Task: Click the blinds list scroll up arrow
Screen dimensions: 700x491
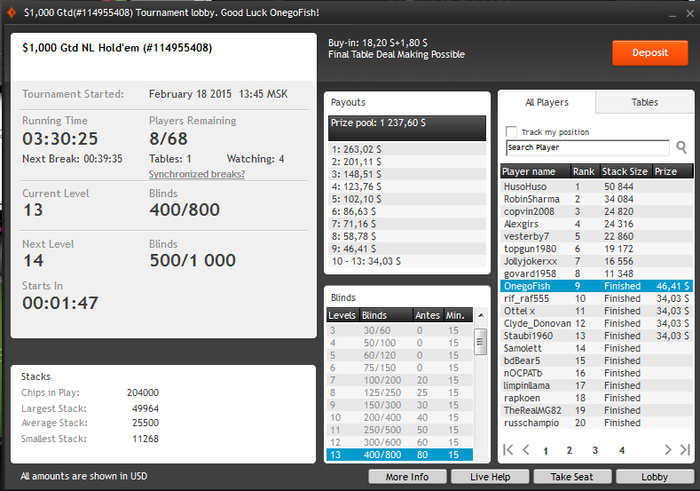Action: pyautogui.click(x=481, y=315)
